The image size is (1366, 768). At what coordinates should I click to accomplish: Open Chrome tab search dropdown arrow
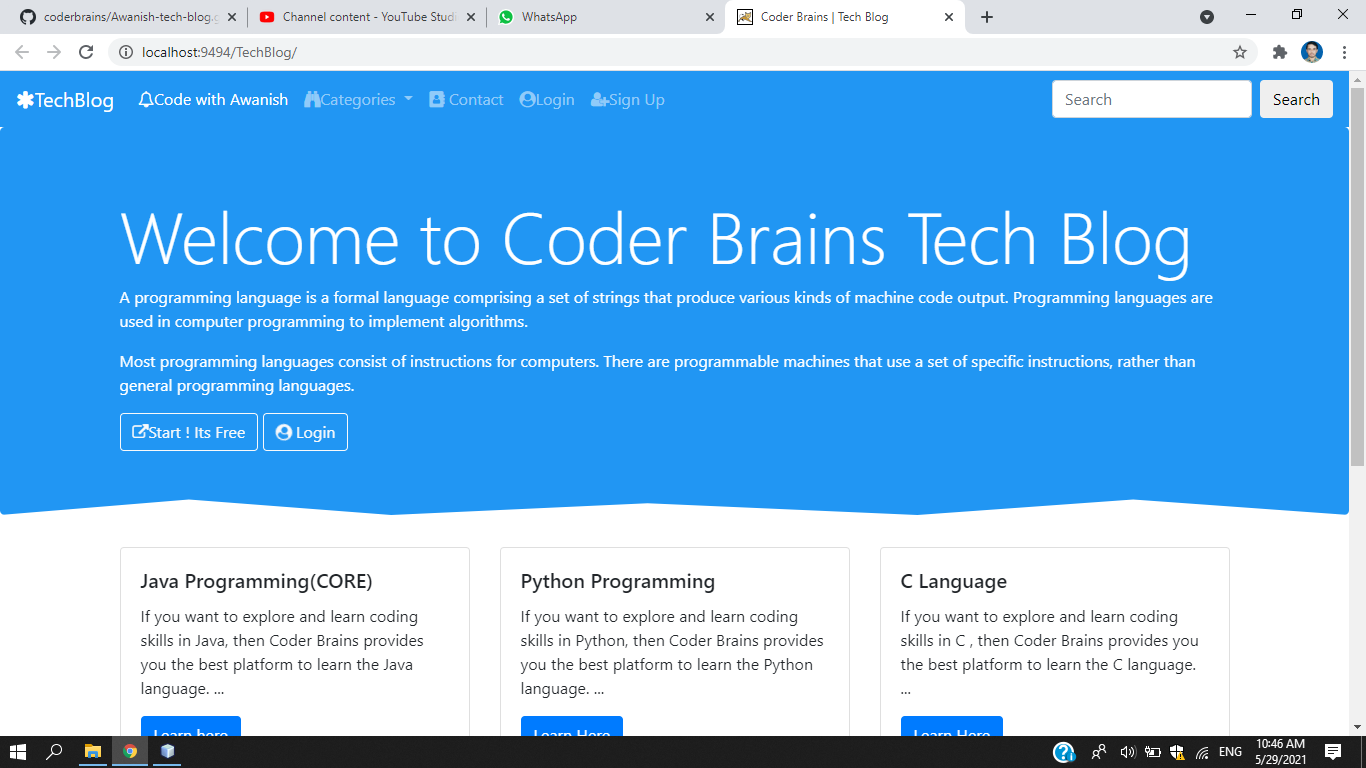pyautogui.click(x=1207, y=17)
